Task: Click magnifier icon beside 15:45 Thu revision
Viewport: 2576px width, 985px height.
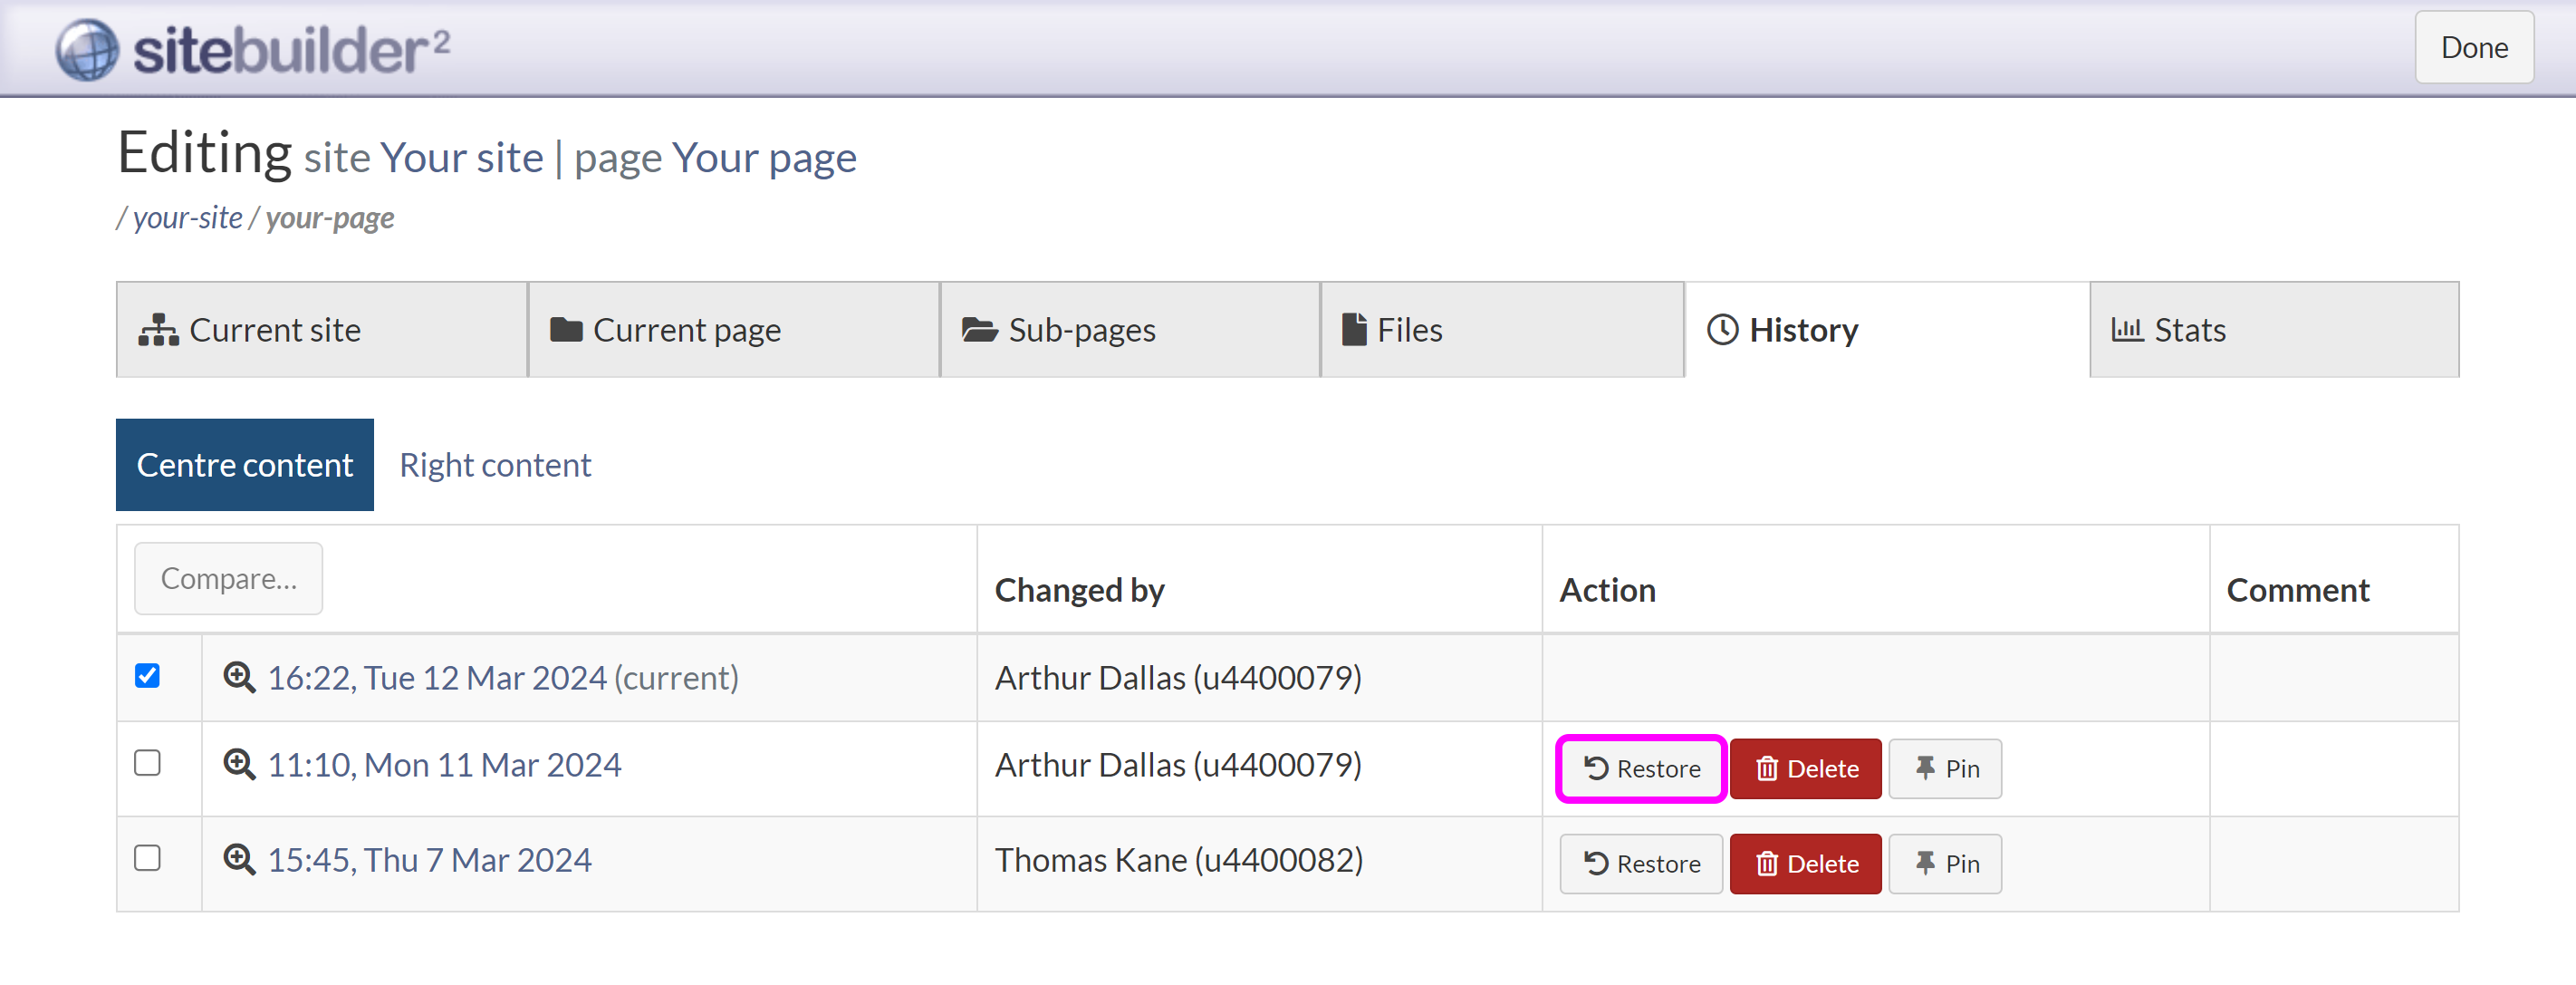Action: click(238, 859)
